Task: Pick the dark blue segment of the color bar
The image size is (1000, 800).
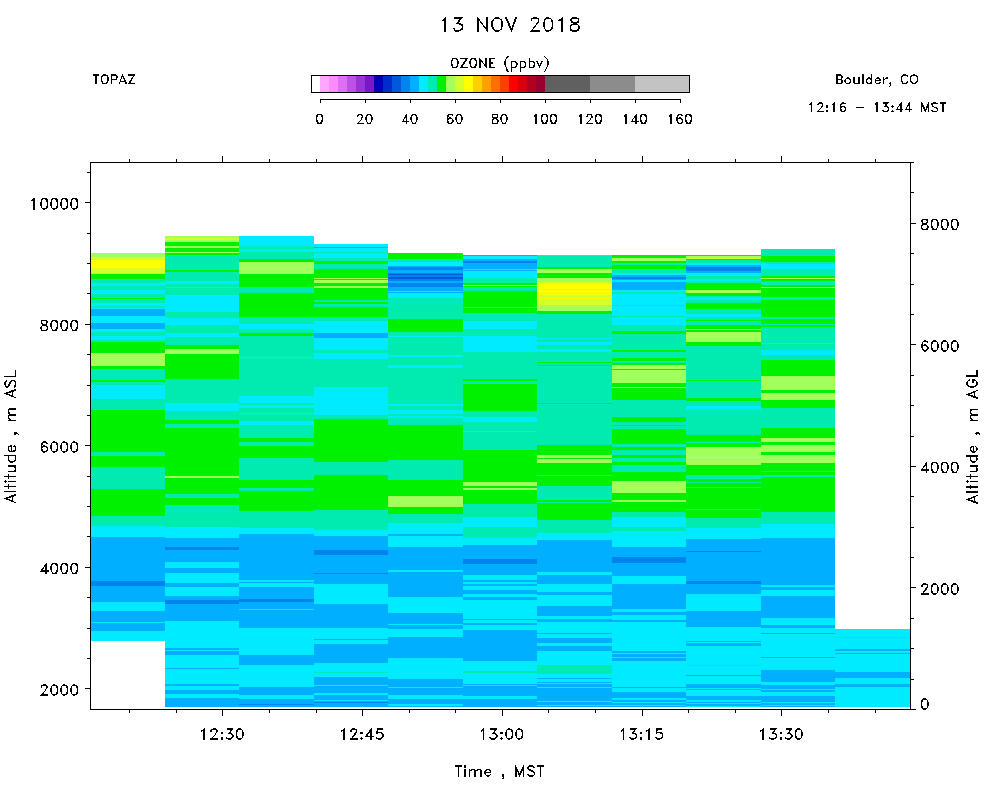Action: coord(378,84)
